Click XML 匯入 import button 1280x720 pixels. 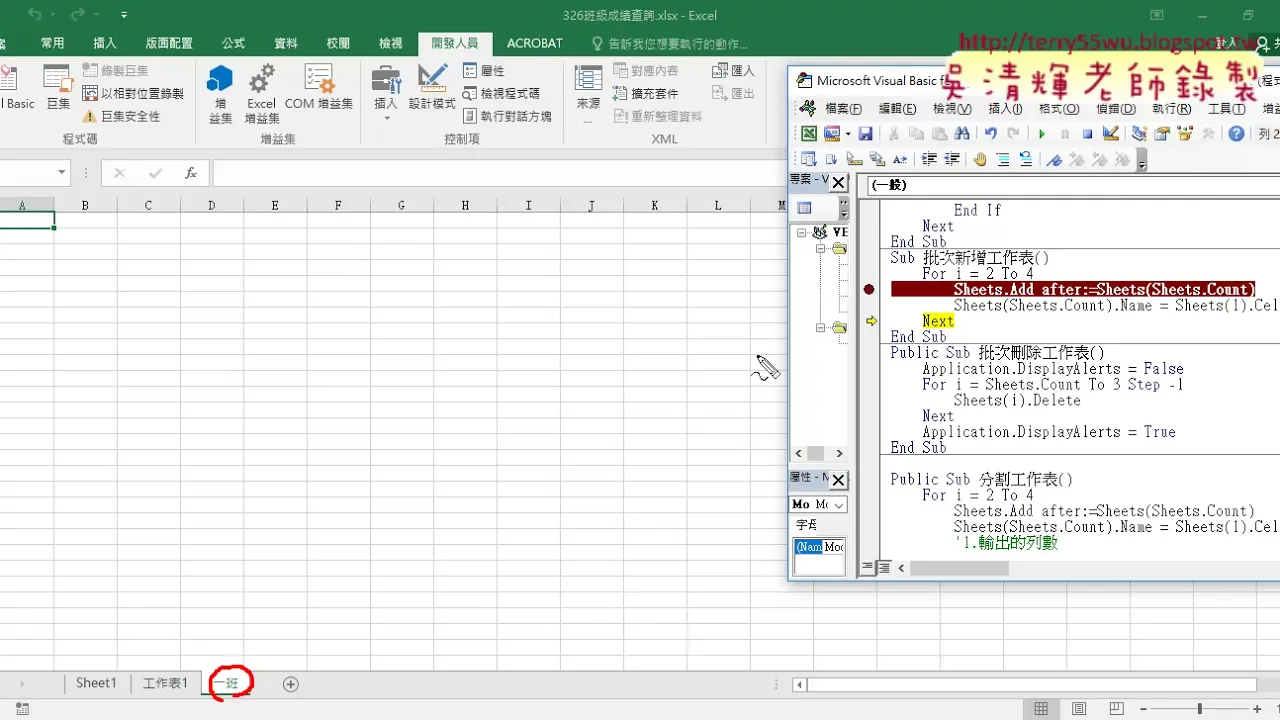coord(733,71)
